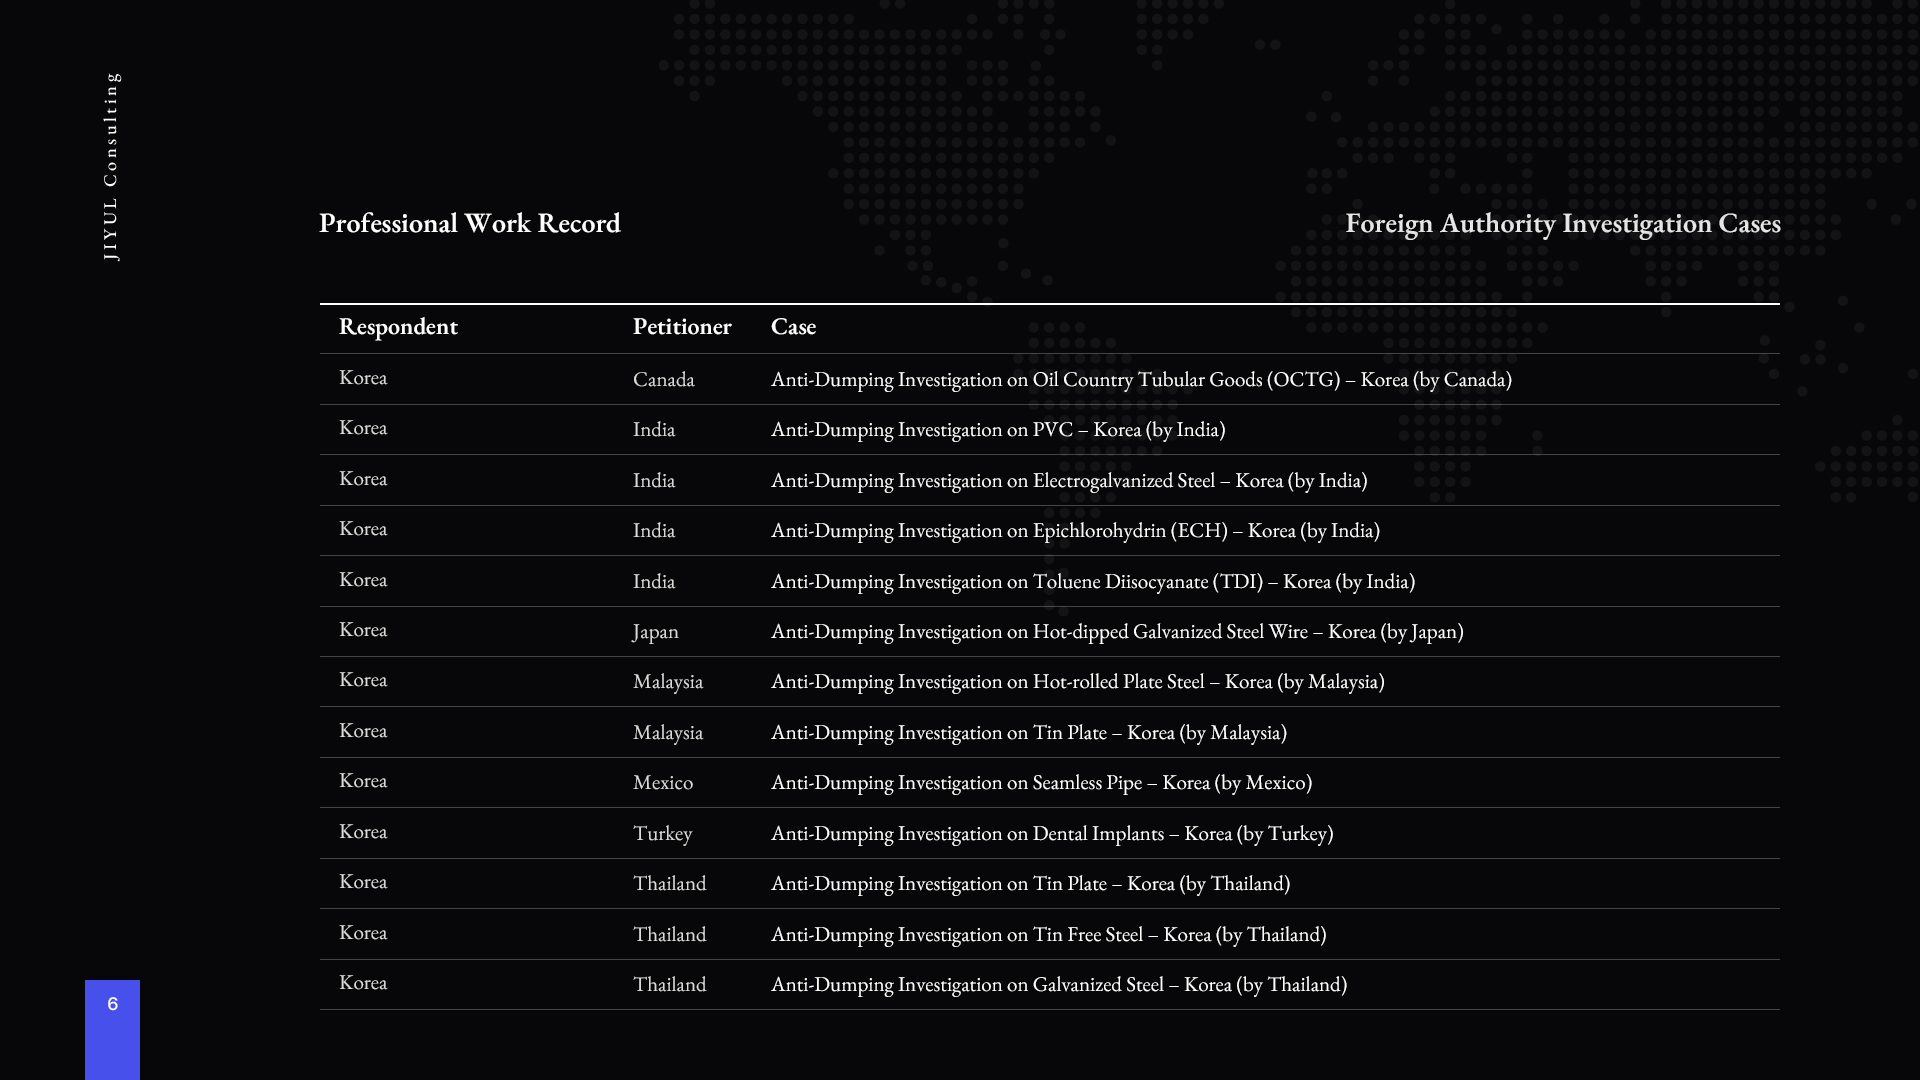Click the 'Petitioner' column header
Image resolution: width=1920 pixels, height=1080 pixels.
pos(682,327)
